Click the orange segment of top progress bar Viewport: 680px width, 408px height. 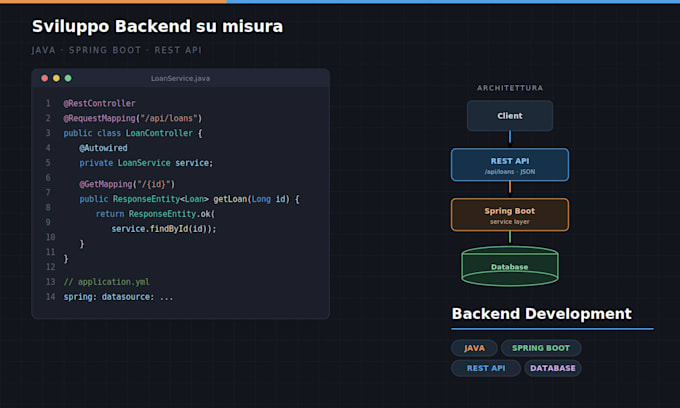(x=113, y=2)
